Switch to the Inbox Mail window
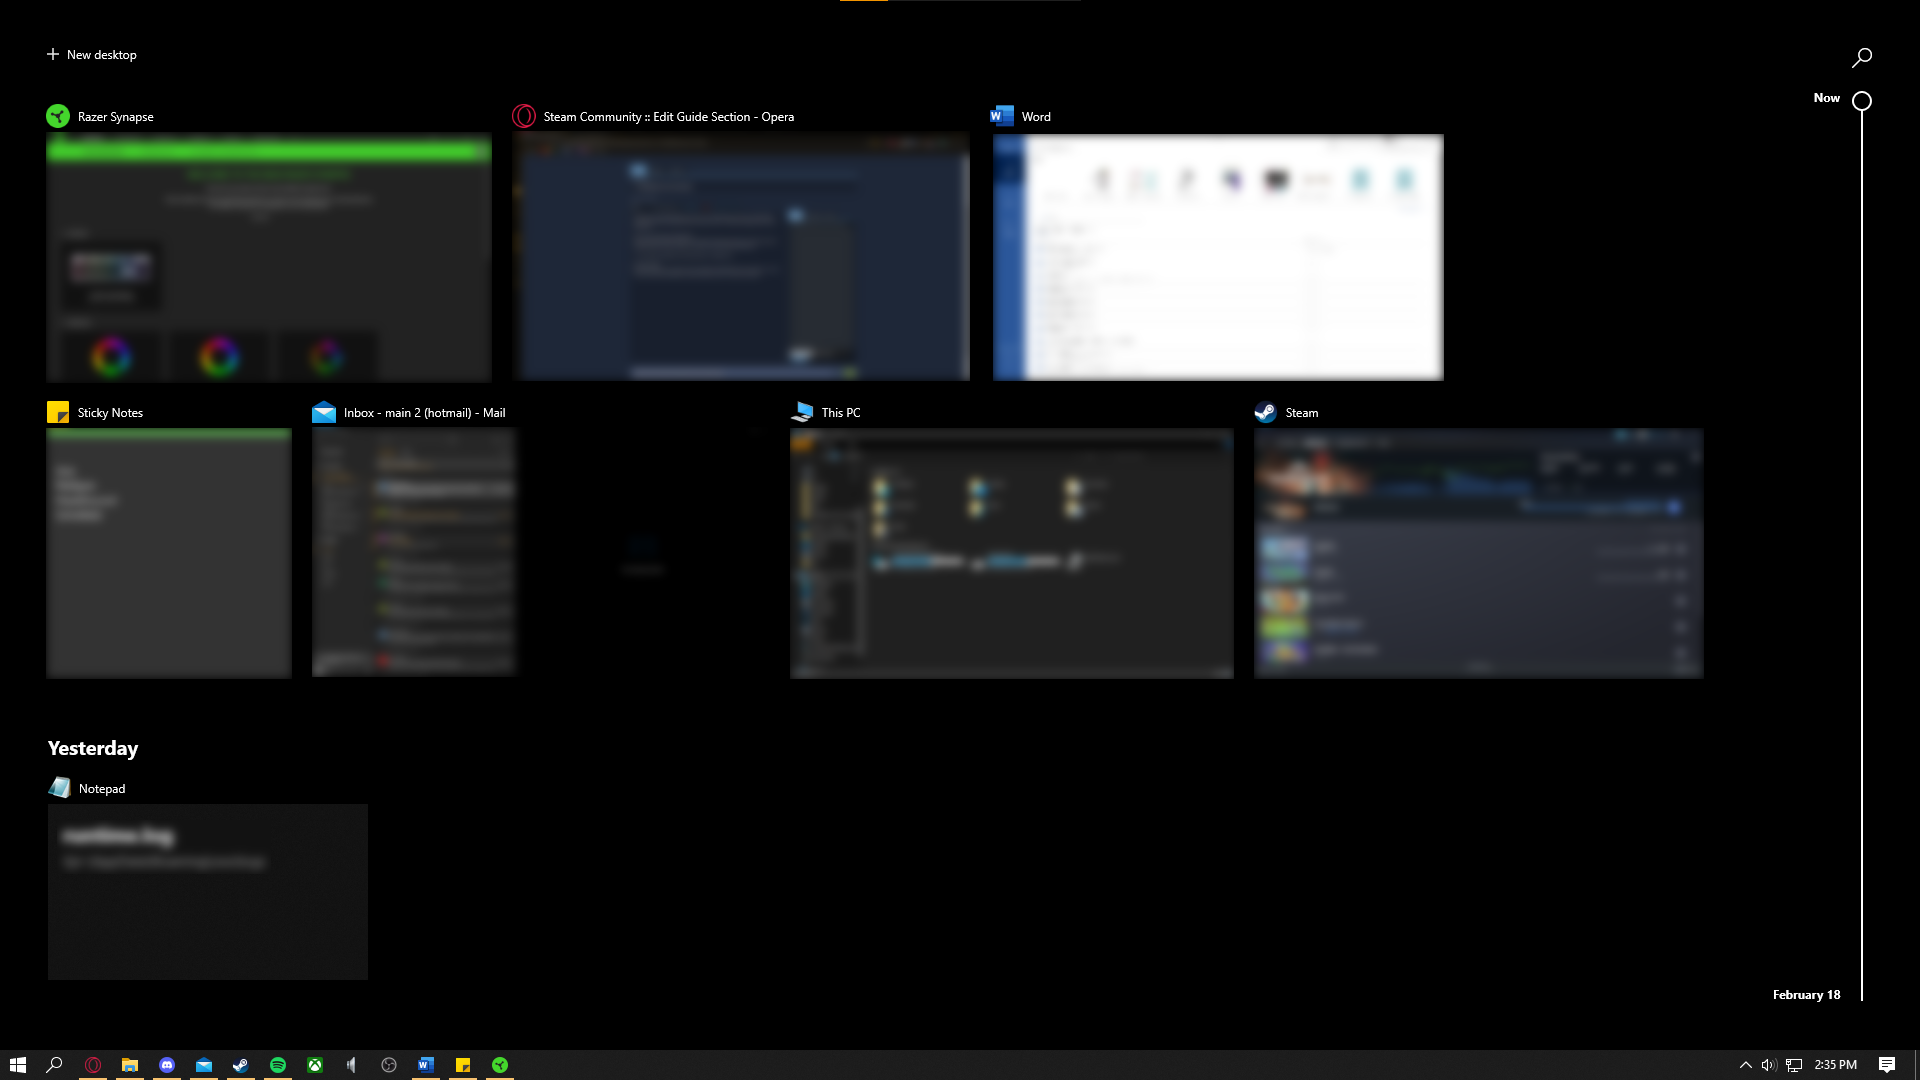 pos(414,553)
